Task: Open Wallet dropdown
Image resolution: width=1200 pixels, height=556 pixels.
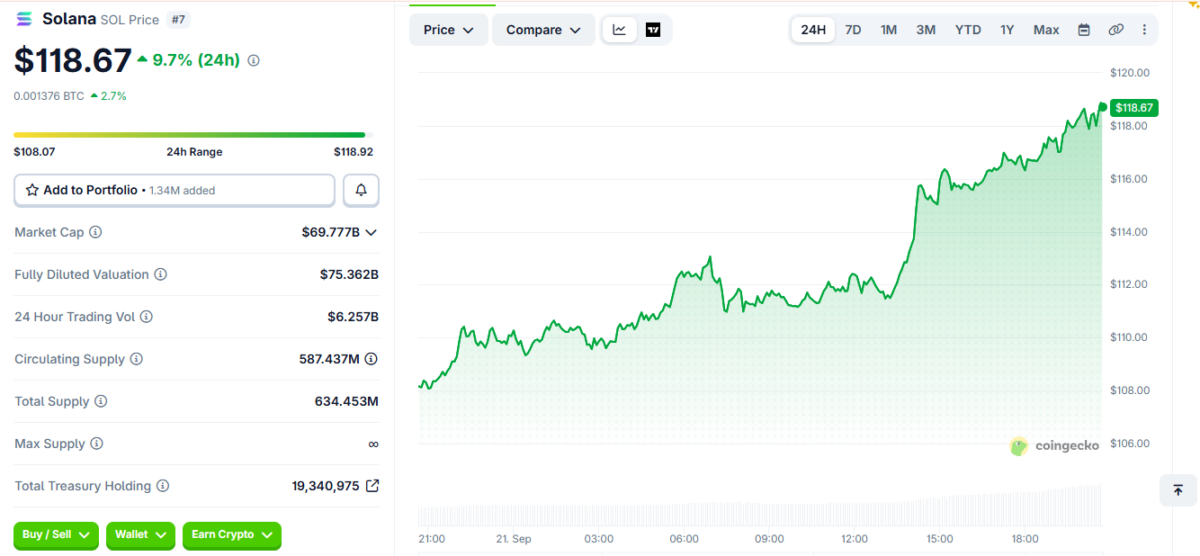Action: click(x=141, y=535)
